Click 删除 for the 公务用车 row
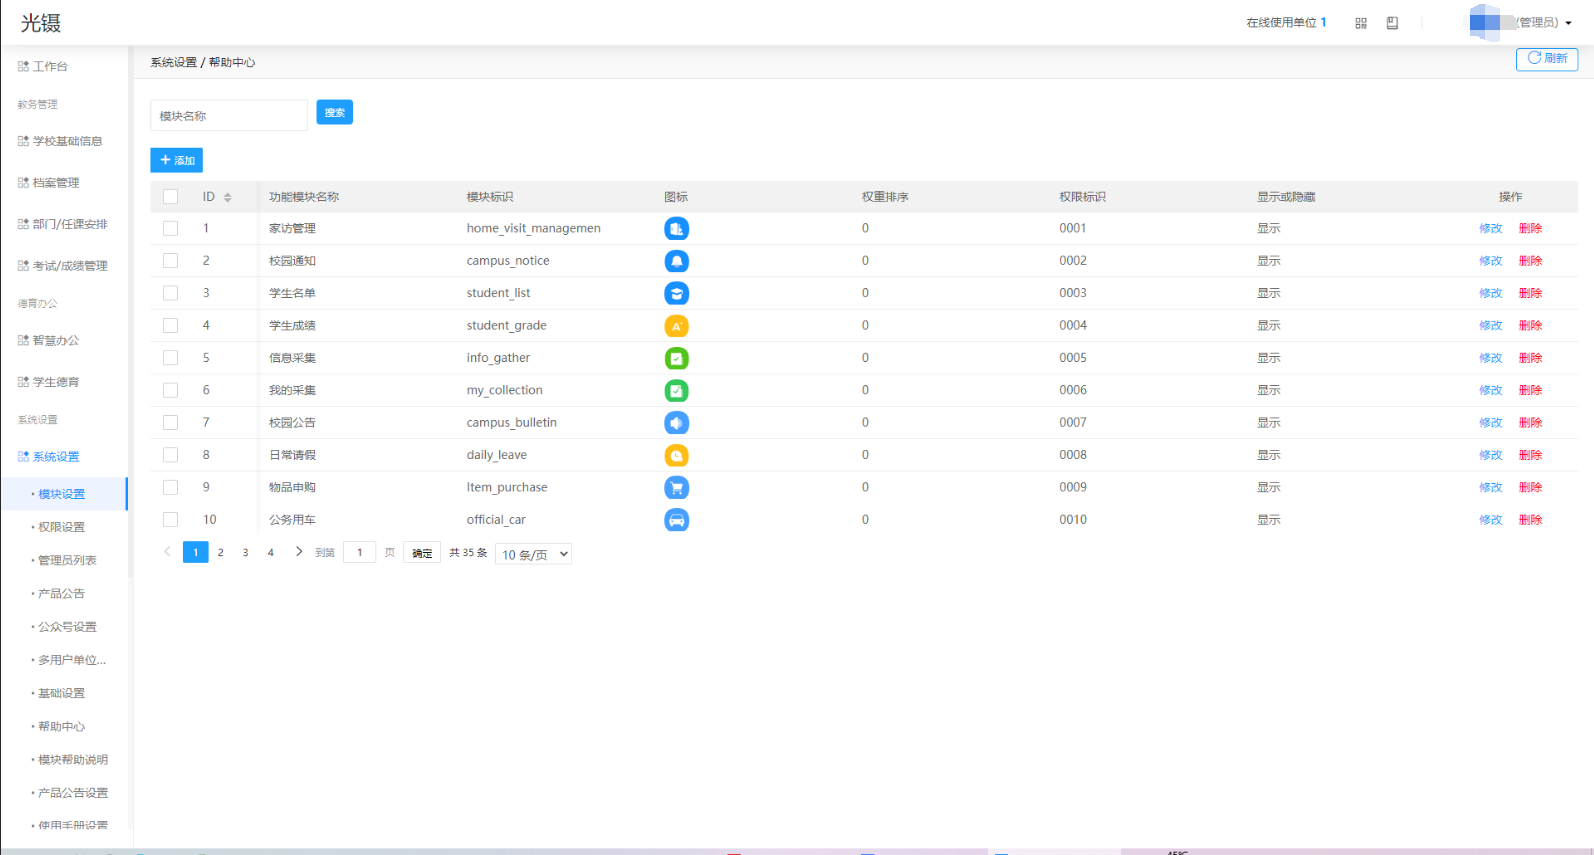1594x855 pixels. tap(1531, 520)
